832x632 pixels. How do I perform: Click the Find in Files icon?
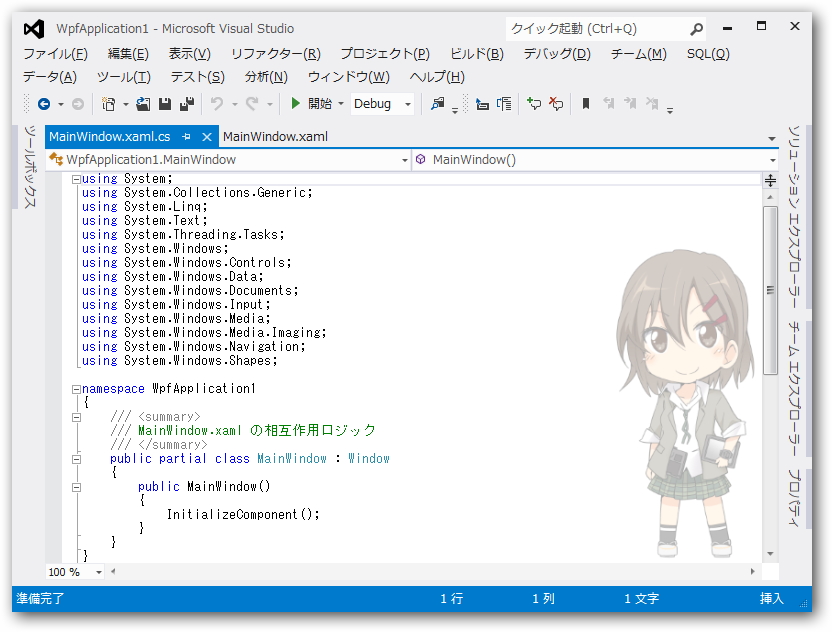[438, 103]
